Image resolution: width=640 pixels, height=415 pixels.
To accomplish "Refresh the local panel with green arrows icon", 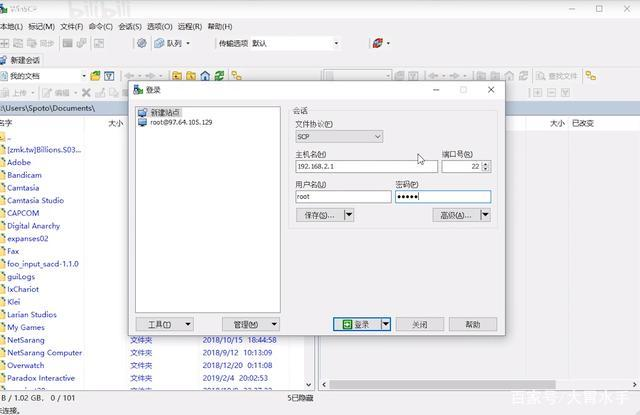I will 220,76.
